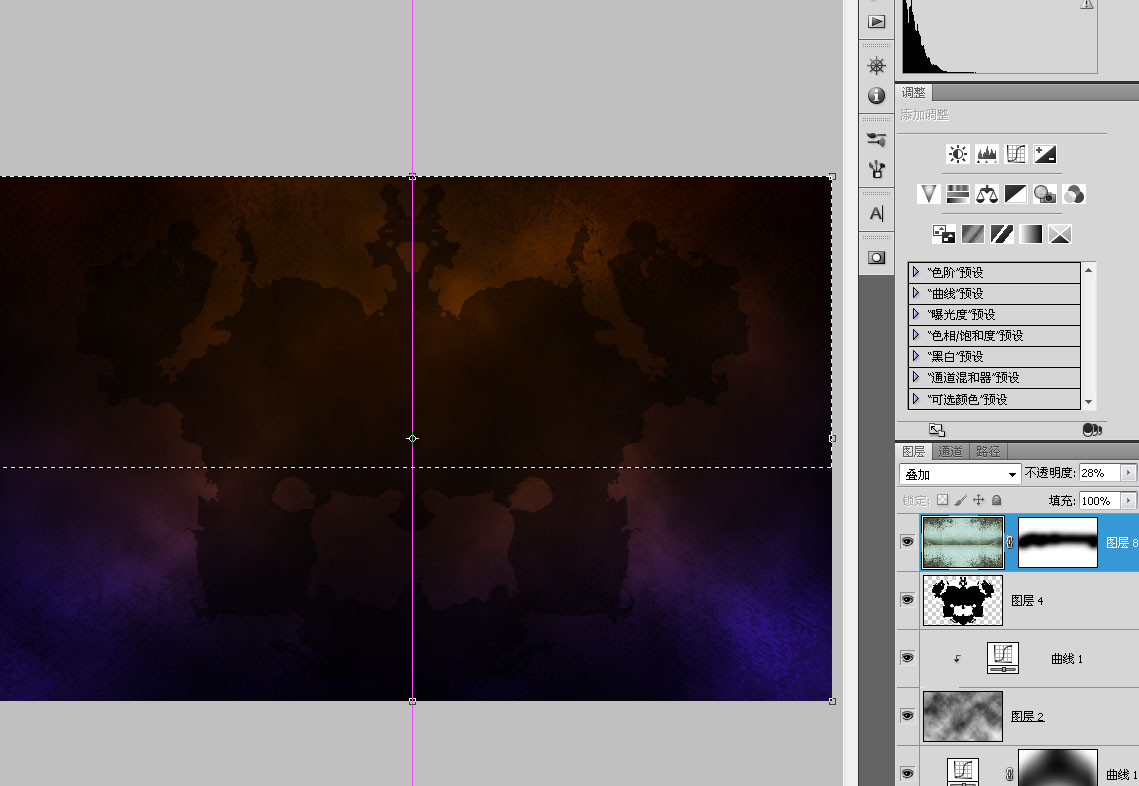The width and height of the screenshot is (1139, 786).
Task: Open the Actions panel play icon
Action: point(877,22)
